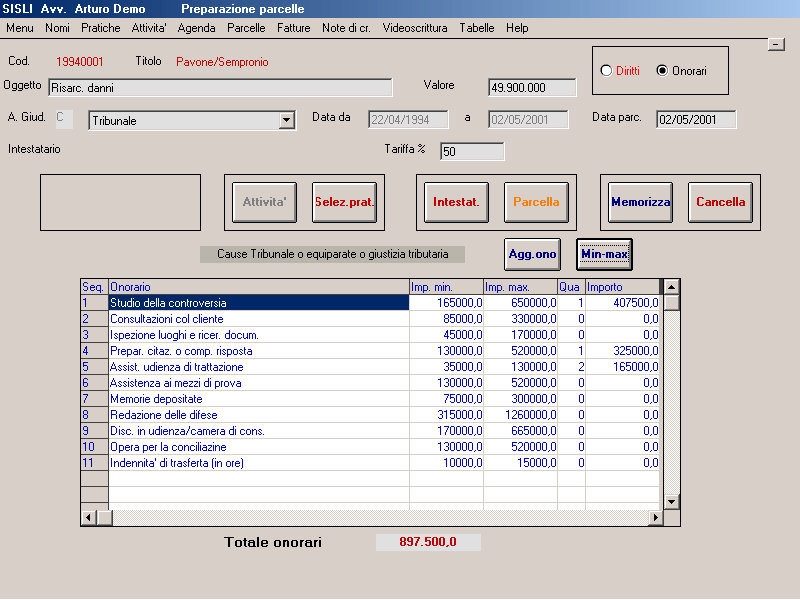
Task: Click the table's vertical scrollbar up arrow
Action: 672,287
